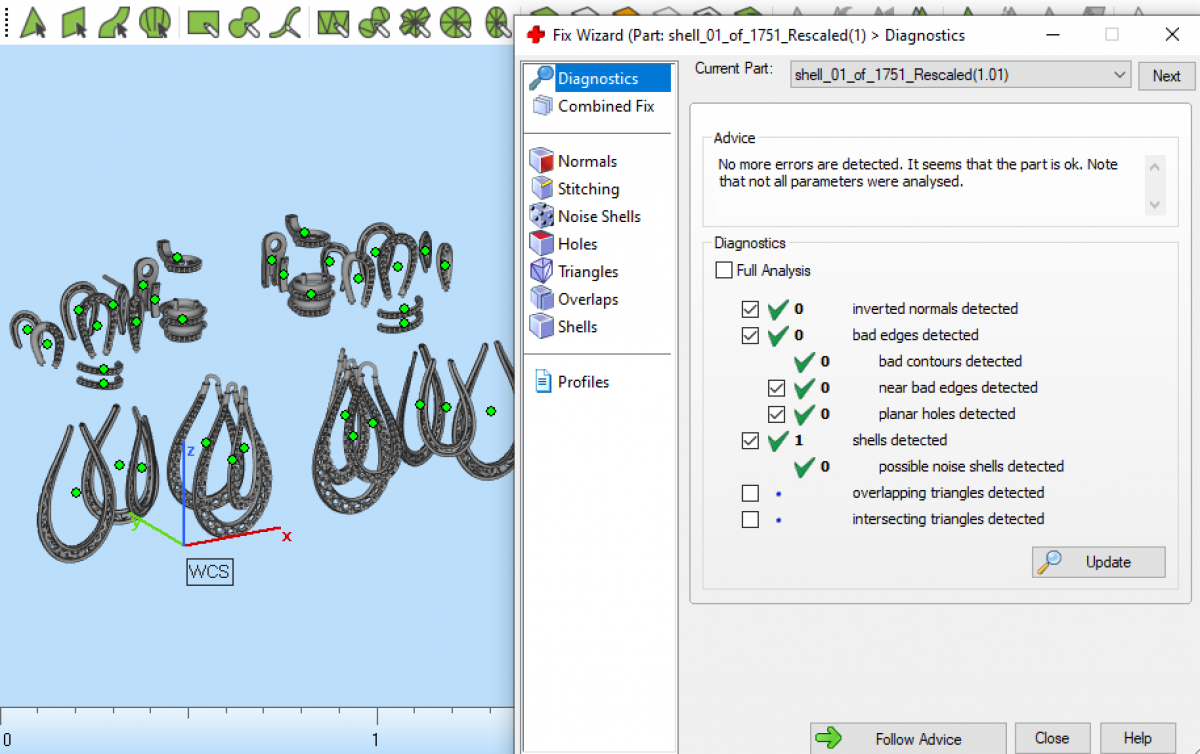The height and width of the screenshot is (754, 1200).
Task: Open the Shells fix page
Action: (x=577, y=327)
